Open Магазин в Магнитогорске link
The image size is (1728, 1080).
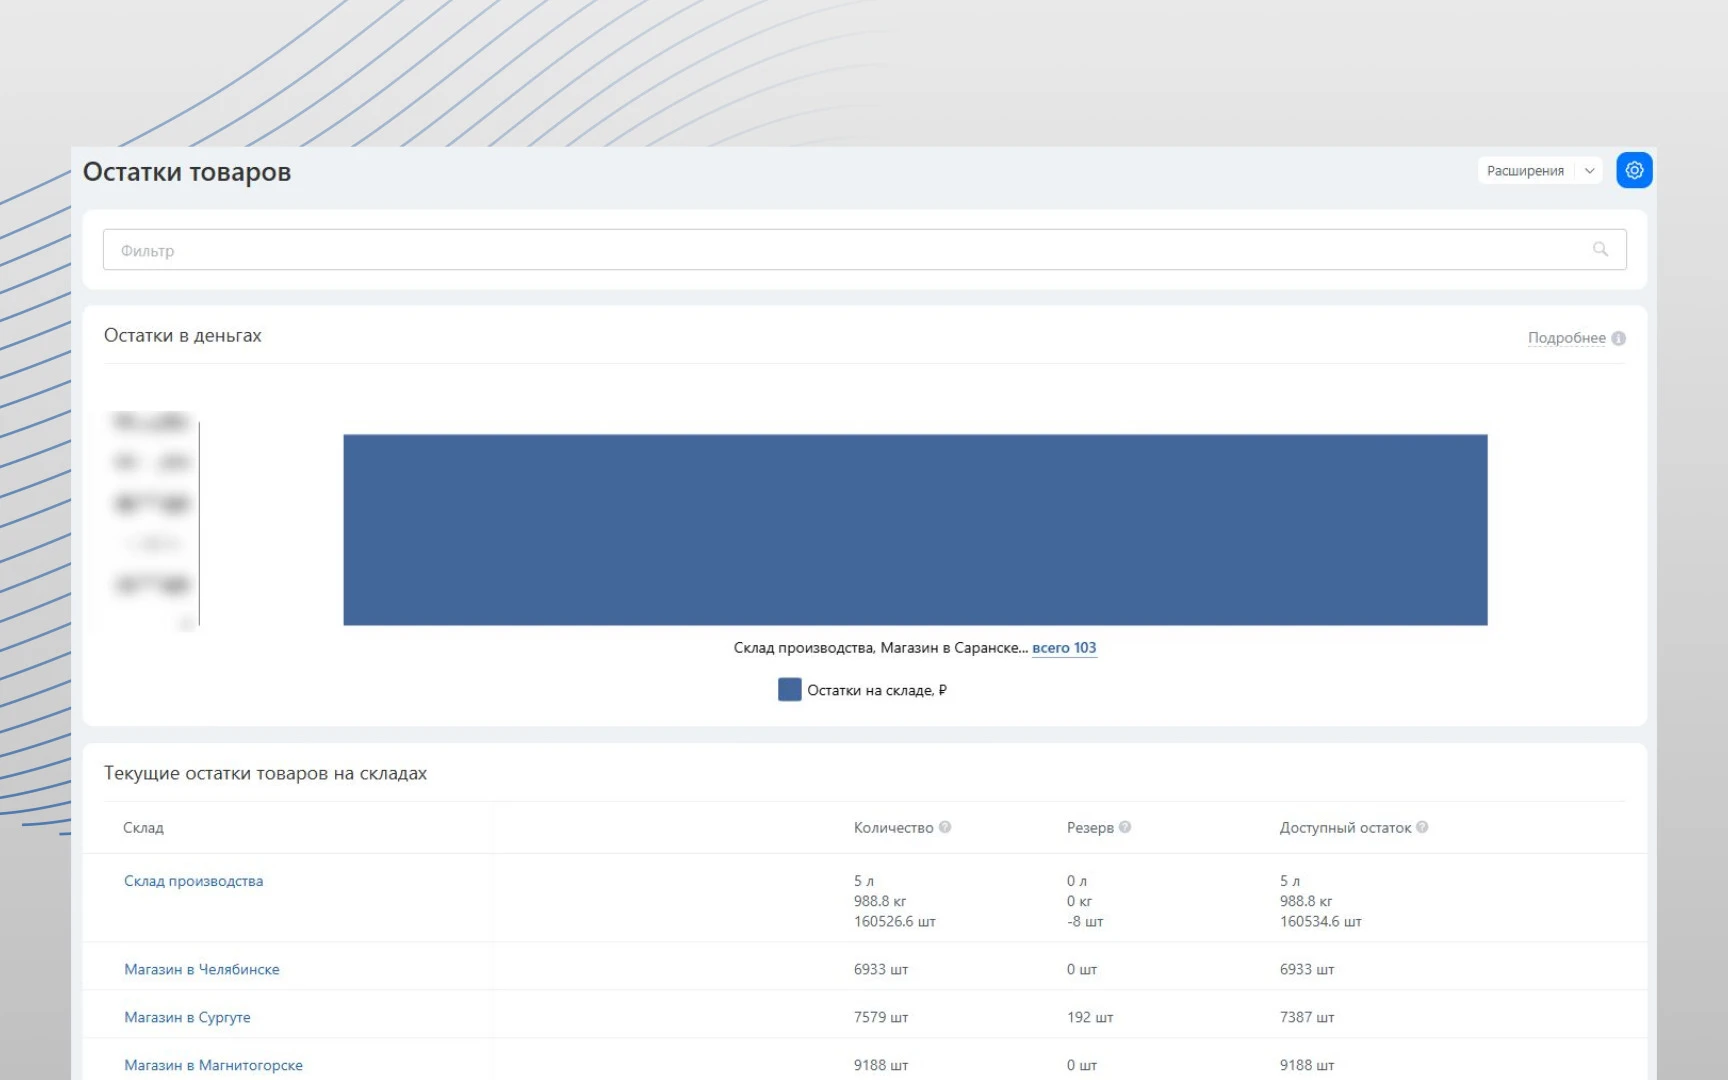pyautogui.click(x=213, y=1065)
